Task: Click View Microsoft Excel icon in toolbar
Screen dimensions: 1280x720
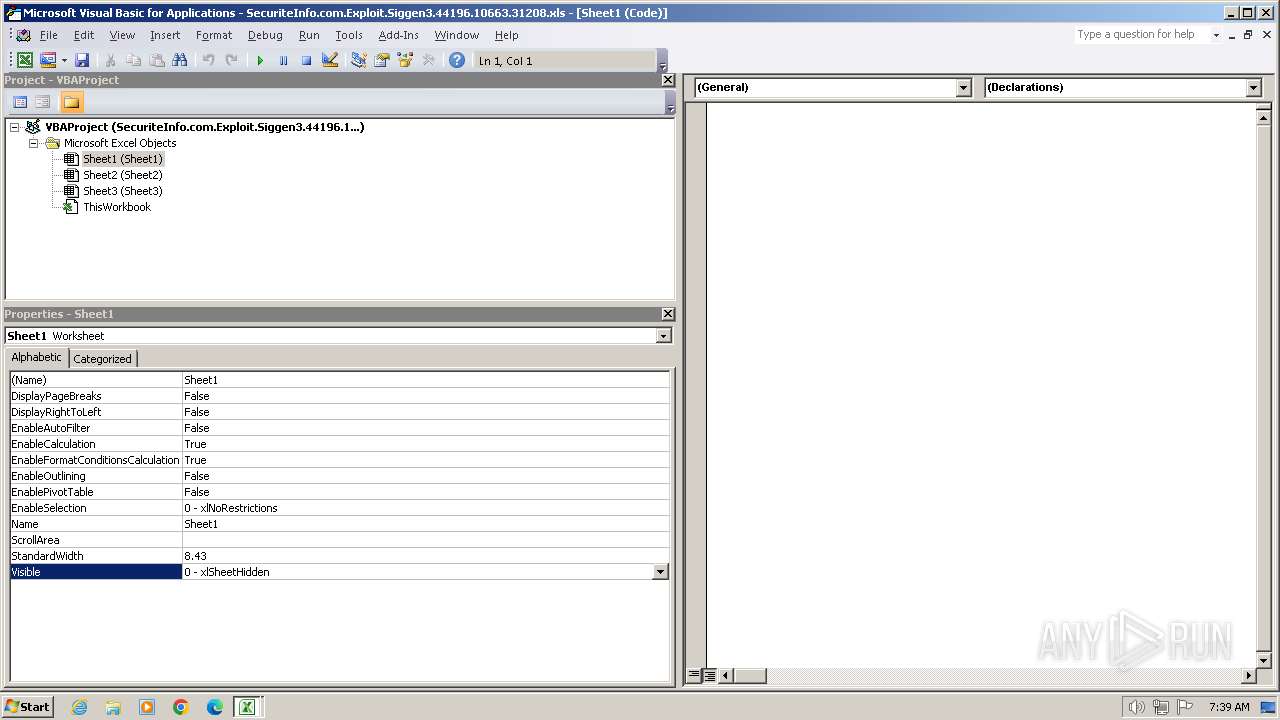Action: point(25,61)
